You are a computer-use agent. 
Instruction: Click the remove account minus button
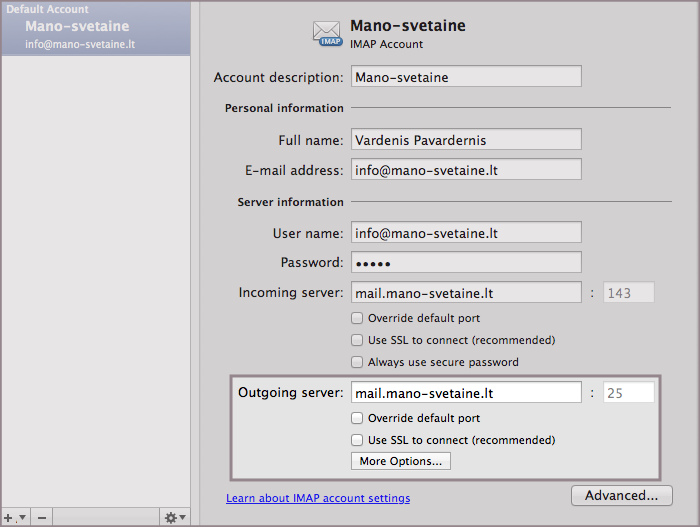(41, 517)
